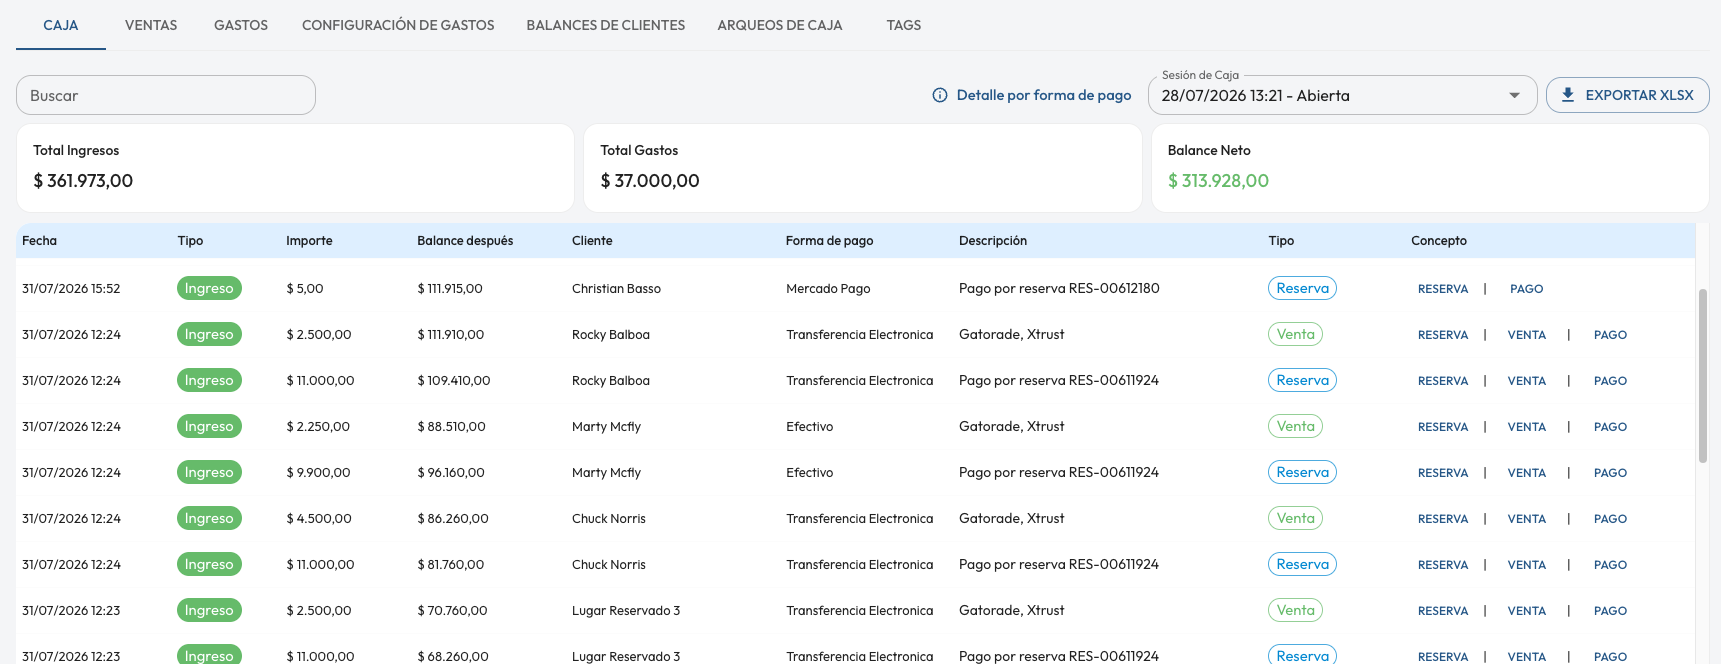The image size is (1721, 664).
Task: Switch to the TAGS tab
Action: [x=904, y=25]
